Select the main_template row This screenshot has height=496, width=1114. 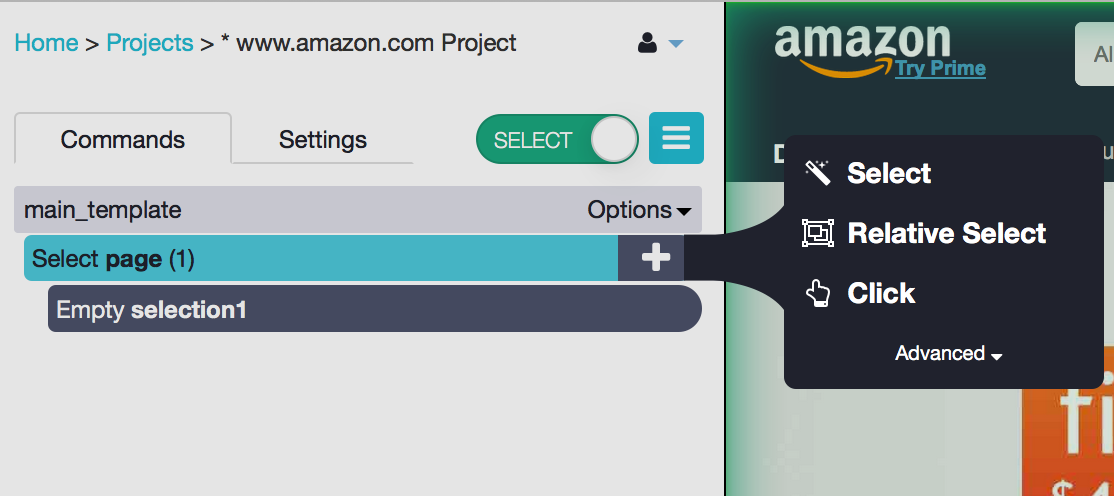click(358, 210)
